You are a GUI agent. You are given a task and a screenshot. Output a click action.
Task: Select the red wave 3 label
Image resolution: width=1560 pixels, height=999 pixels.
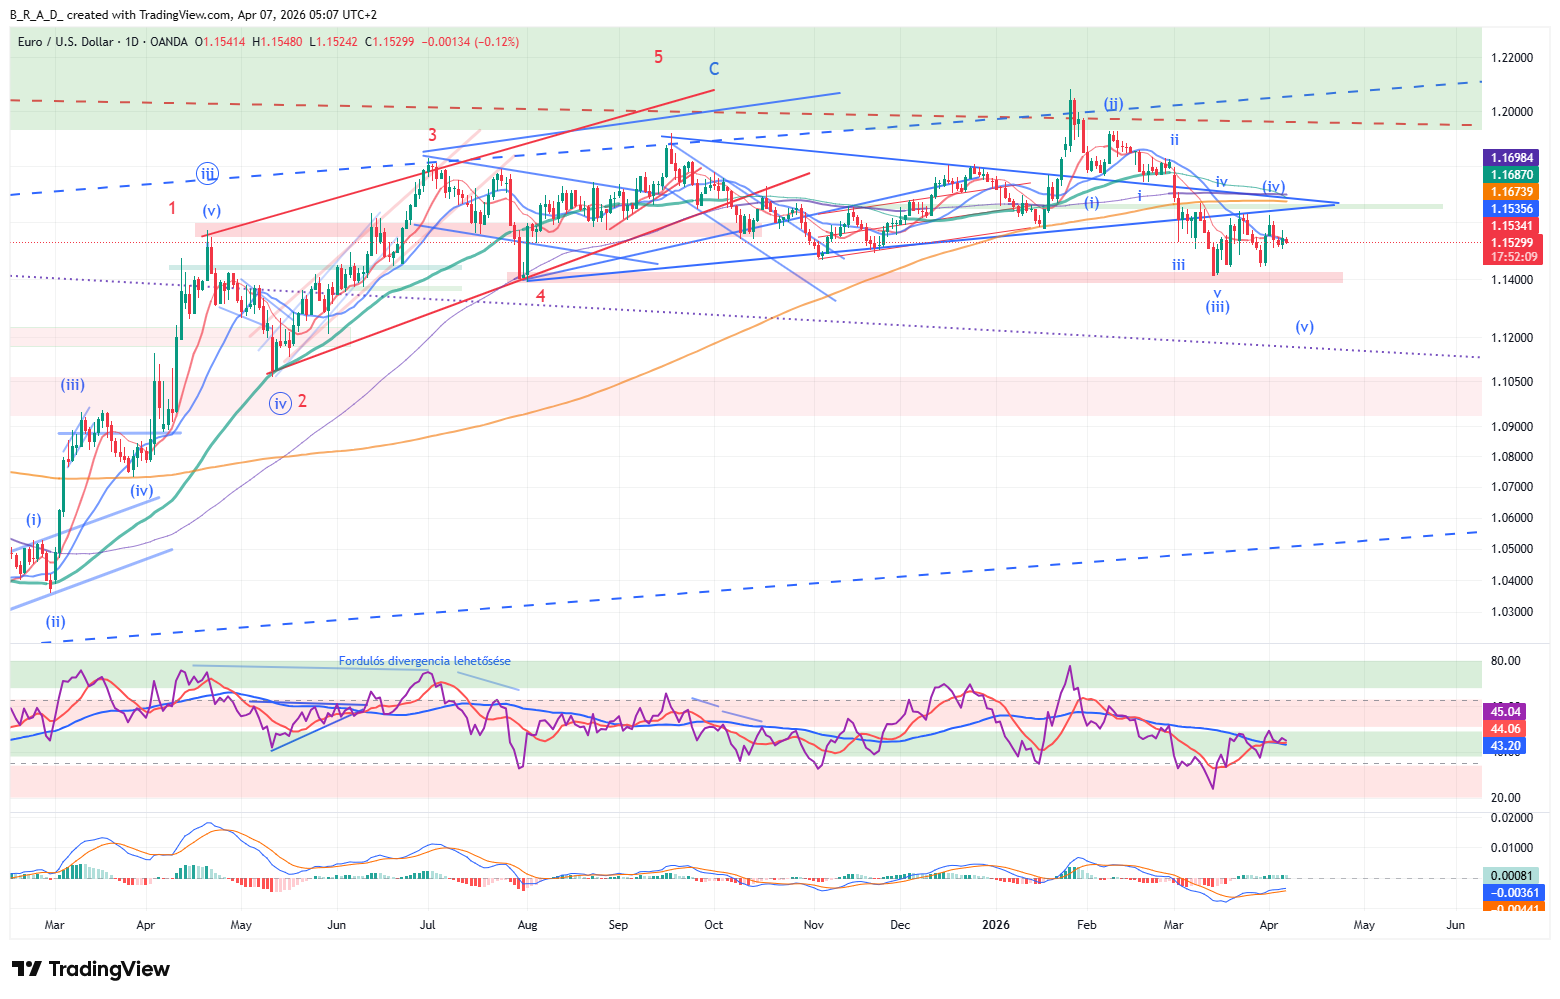coord(432,135)
